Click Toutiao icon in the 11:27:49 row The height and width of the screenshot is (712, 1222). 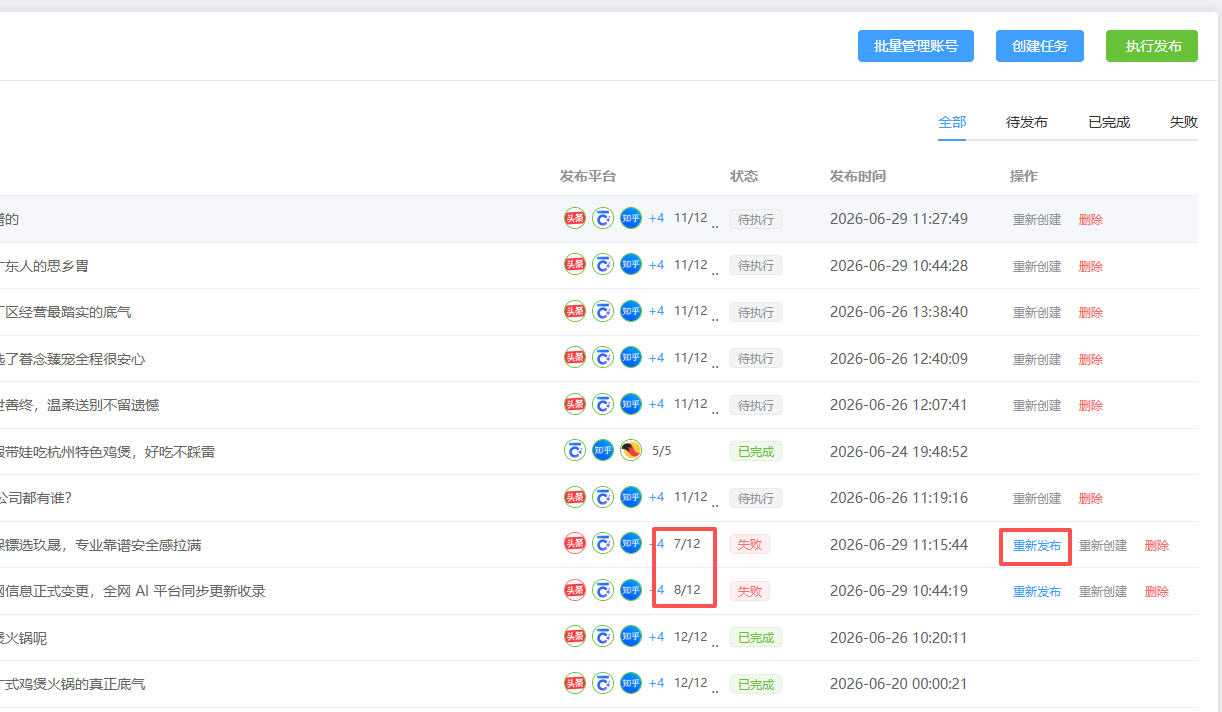coord(575,218)
